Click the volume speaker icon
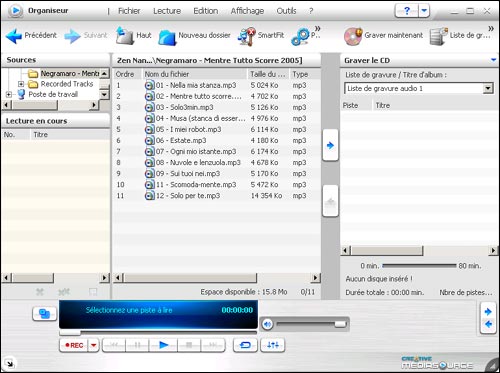 pos(267,324)
